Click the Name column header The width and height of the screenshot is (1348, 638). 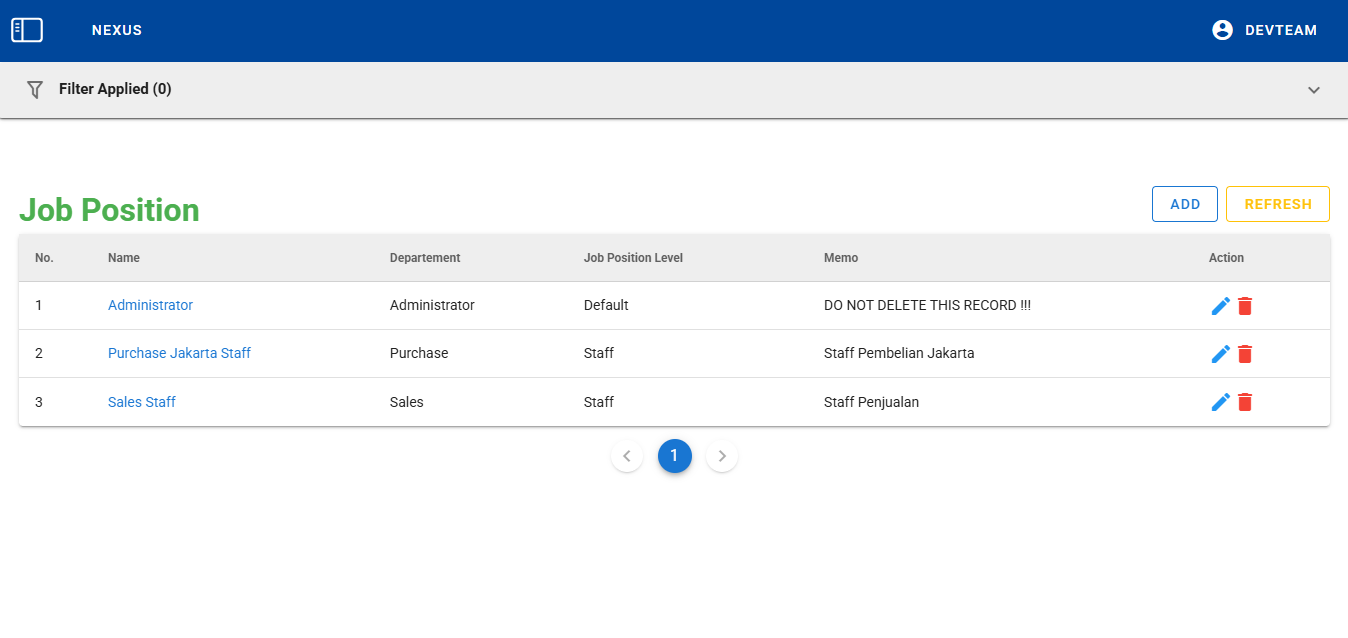(124, 258)
